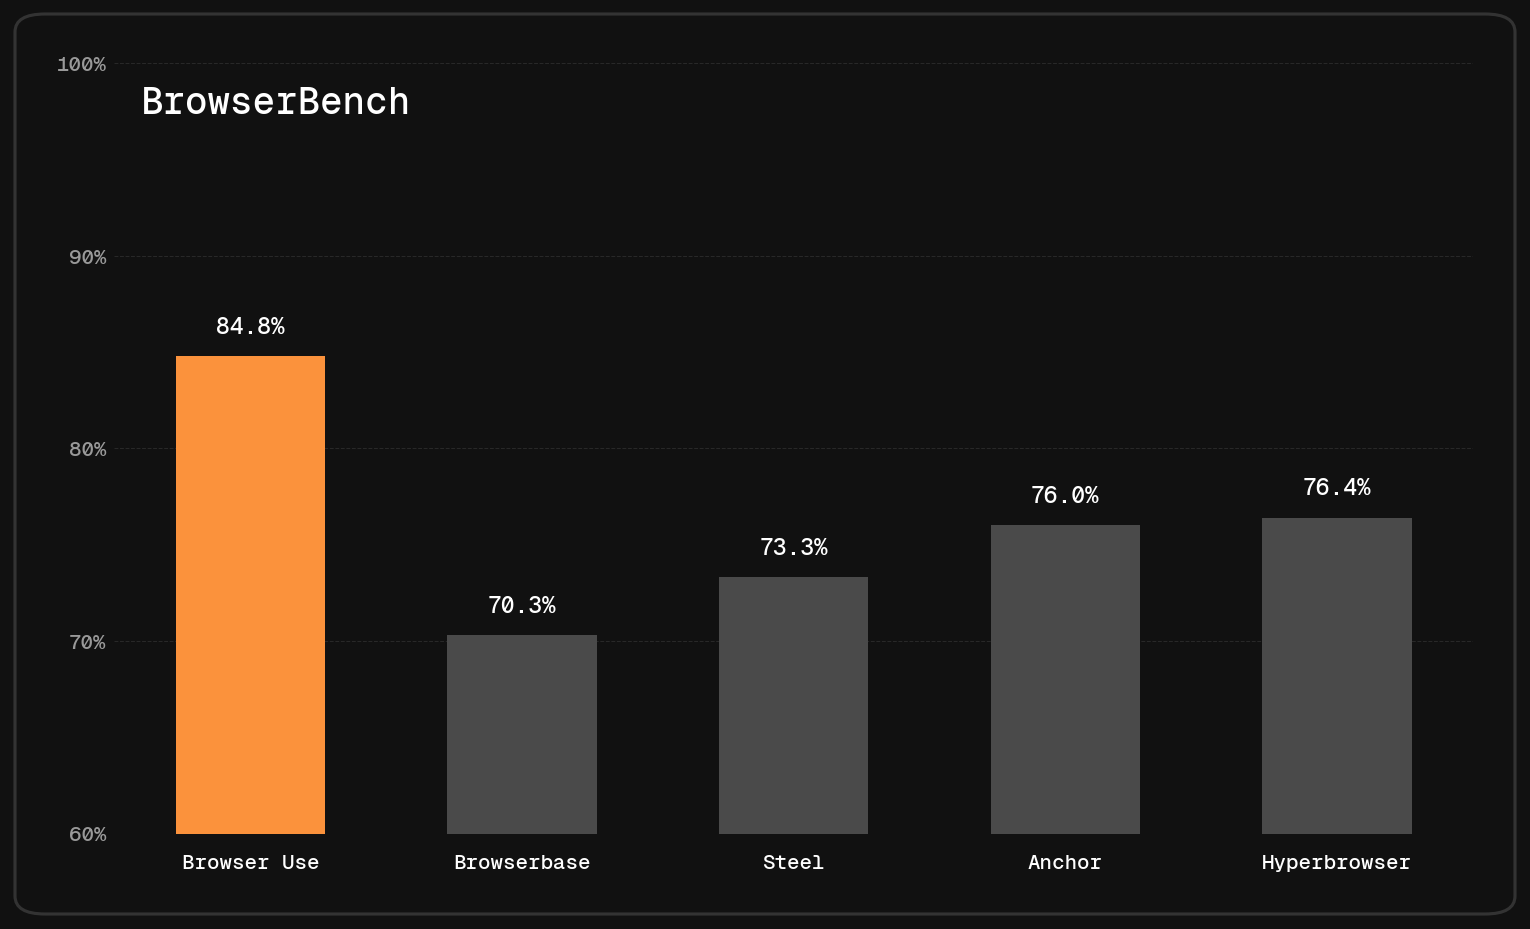
Task: Select the 60% y-axis tick label
Action: coord(87,834)
